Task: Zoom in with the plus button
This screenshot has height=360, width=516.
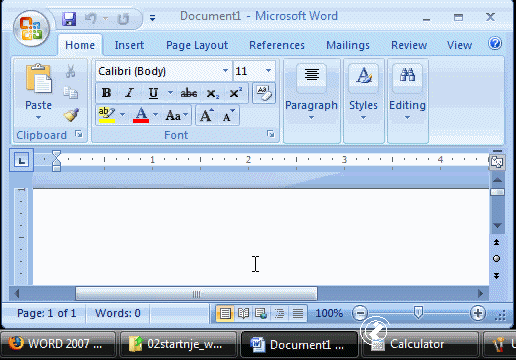Action: 478,313
